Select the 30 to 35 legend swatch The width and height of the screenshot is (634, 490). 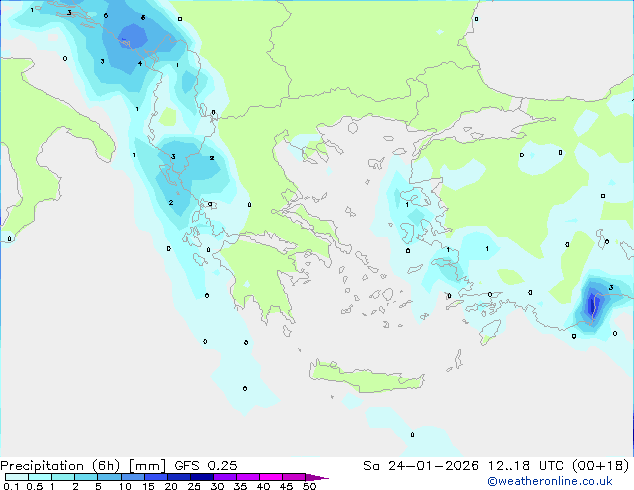coord(225,477)
